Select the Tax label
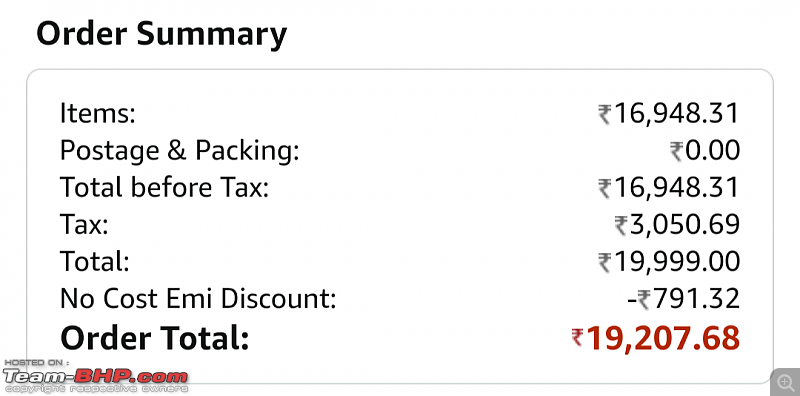This screenshot has width=800, height=396. point(84,225)
